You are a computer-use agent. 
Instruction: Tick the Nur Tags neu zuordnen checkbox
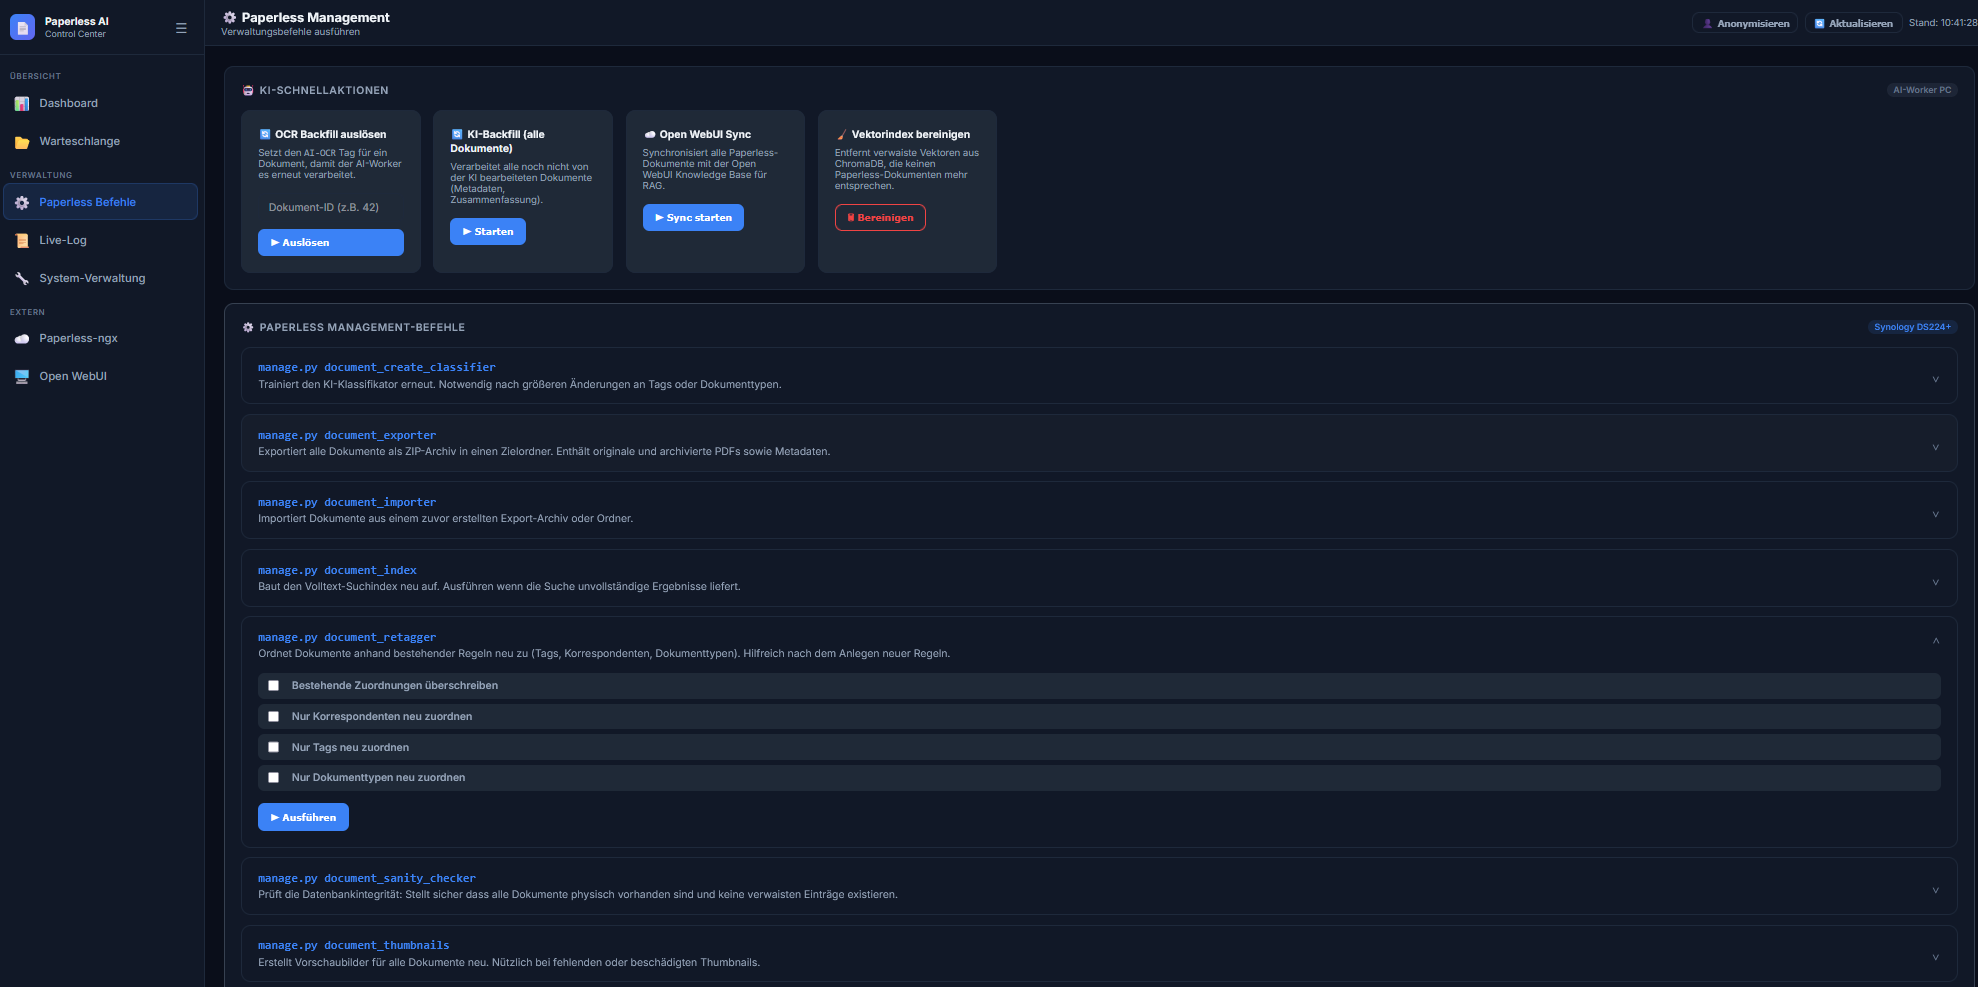tap(273, 747)
